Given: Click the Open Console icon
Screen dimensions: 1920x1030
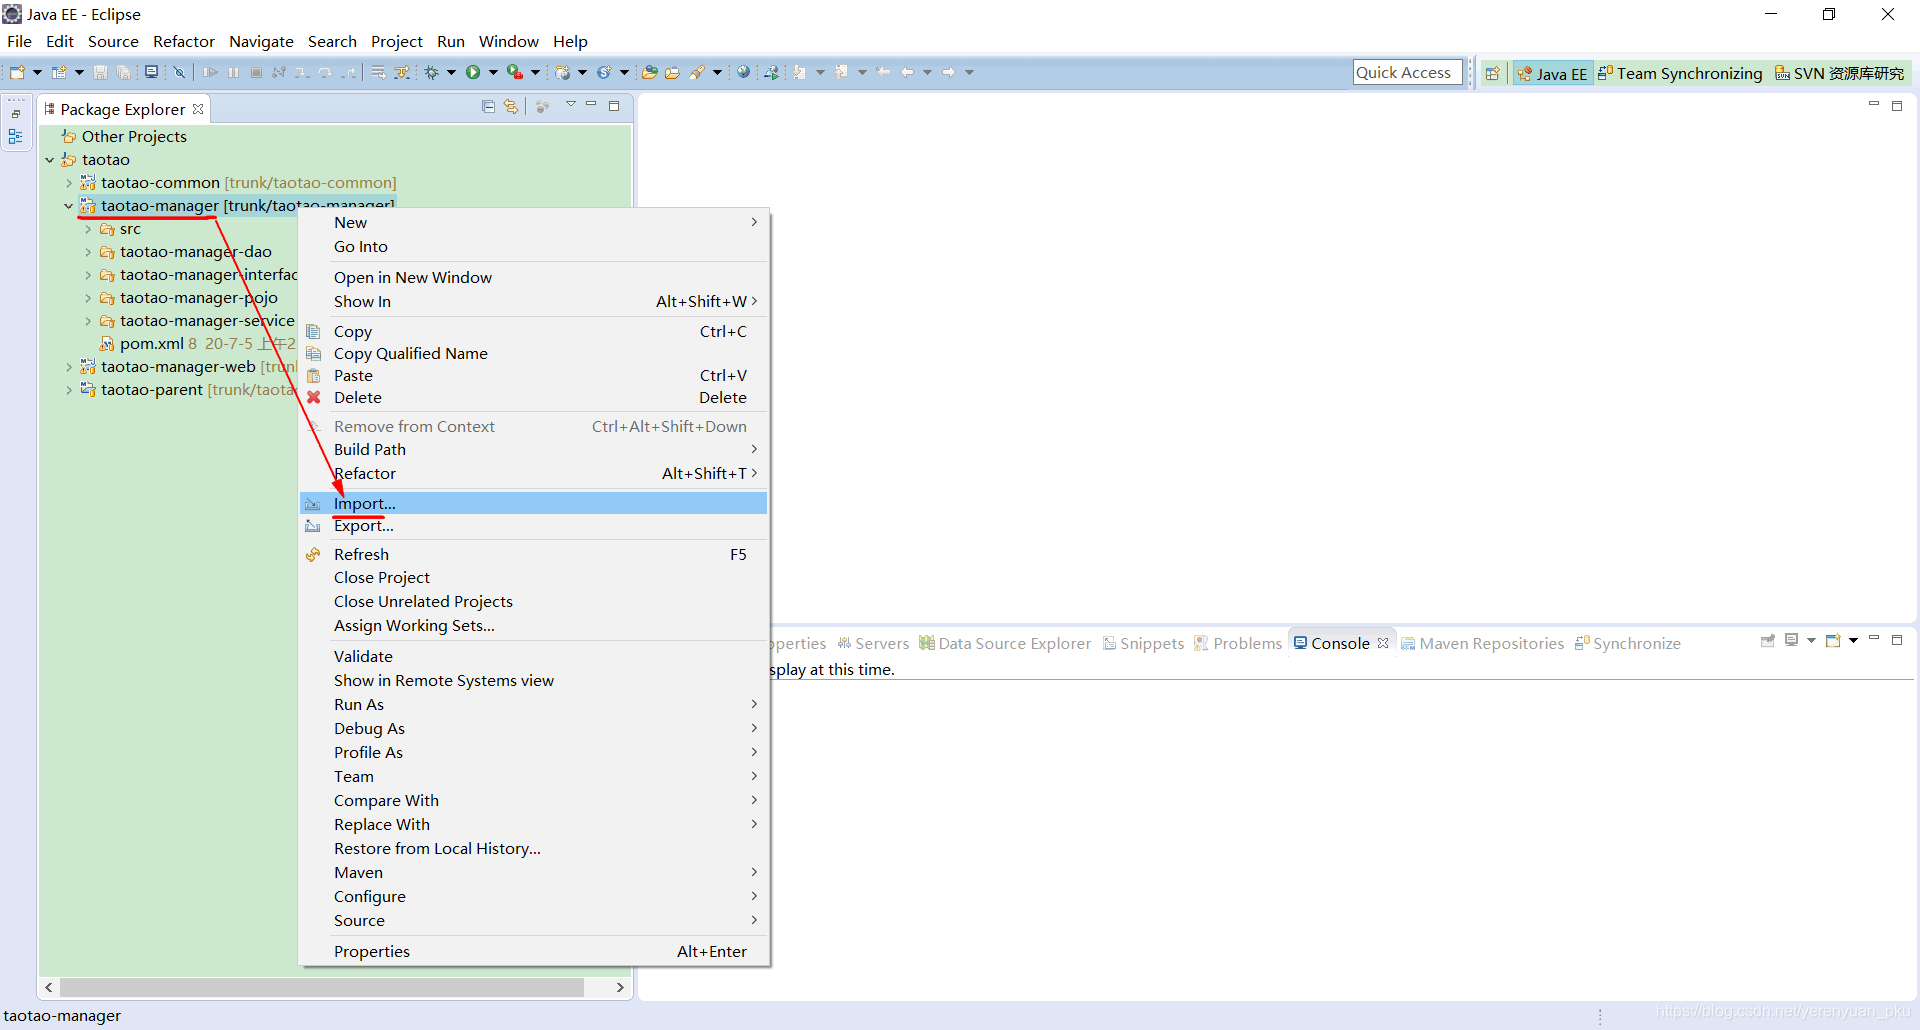Looking at the screenshot, I should [1832, 640].
